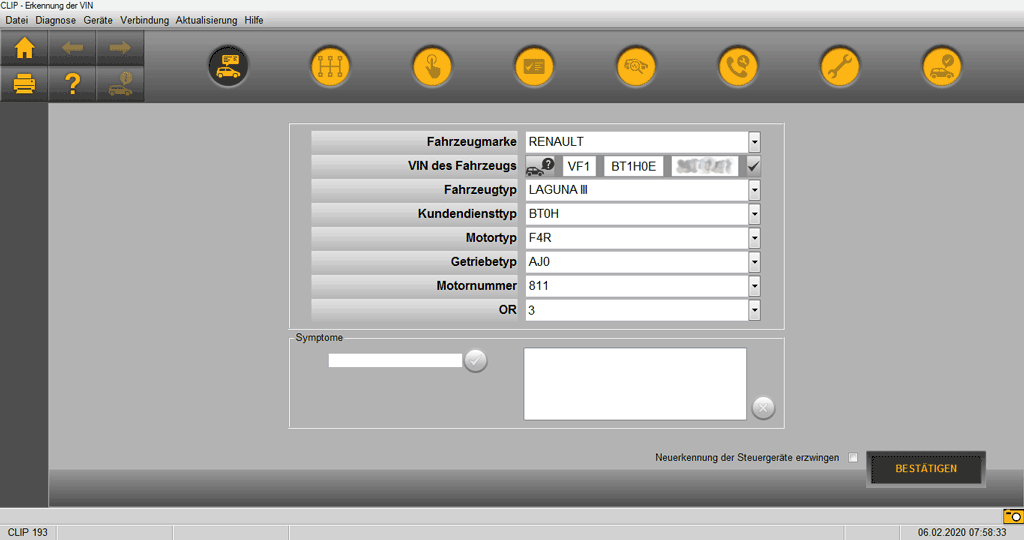Image resolution: width=1024 pixels, height=540 pixels.
Task: Open help via question mark icon
Action: tap(72, 84)
